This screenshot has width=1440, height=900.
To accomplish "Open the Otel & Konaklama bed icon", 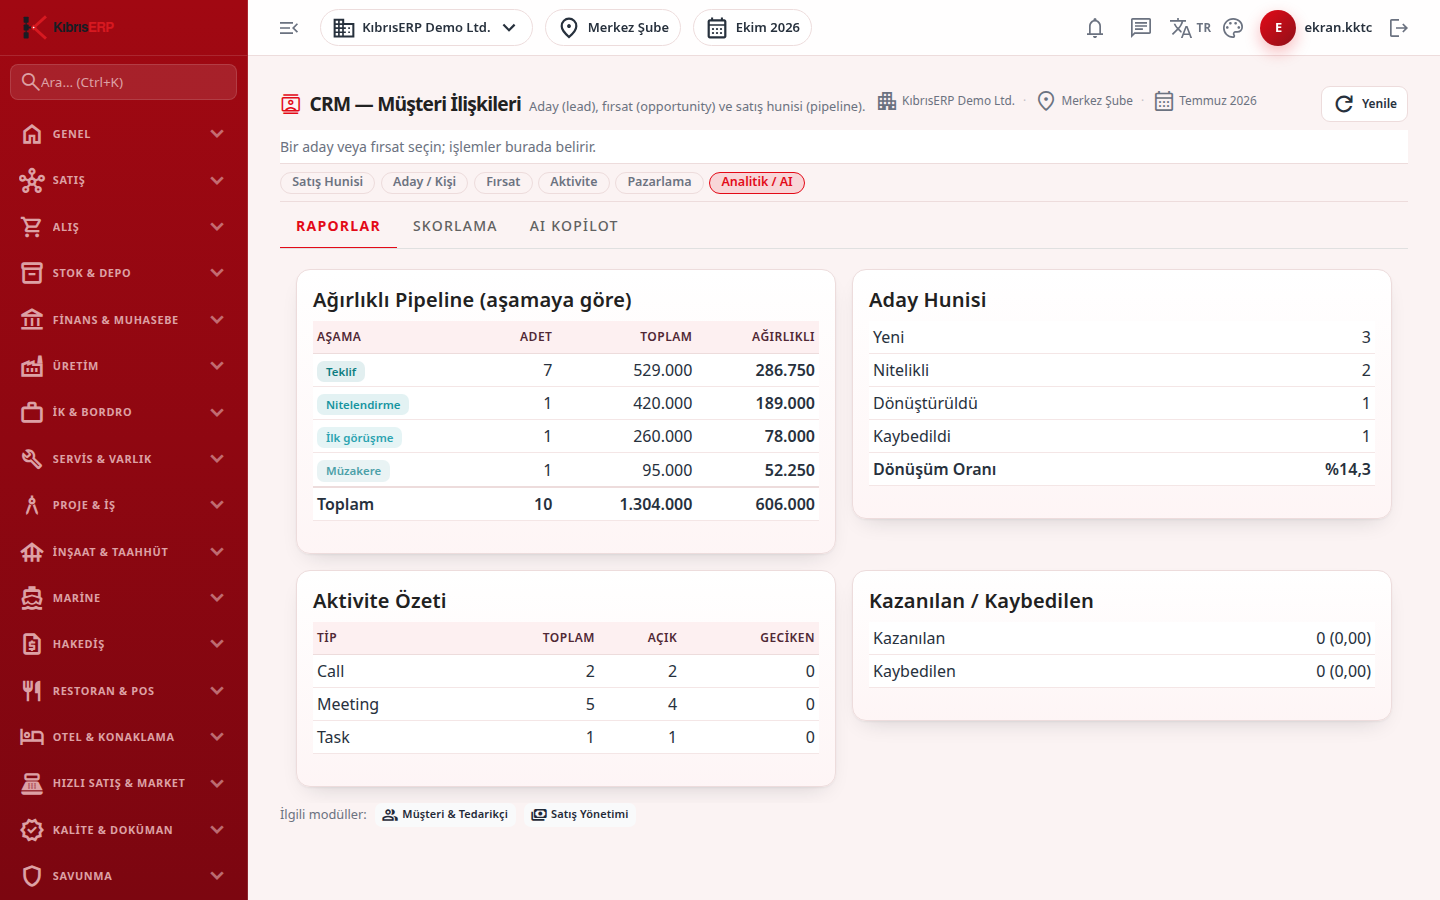I will click(32, 737).
